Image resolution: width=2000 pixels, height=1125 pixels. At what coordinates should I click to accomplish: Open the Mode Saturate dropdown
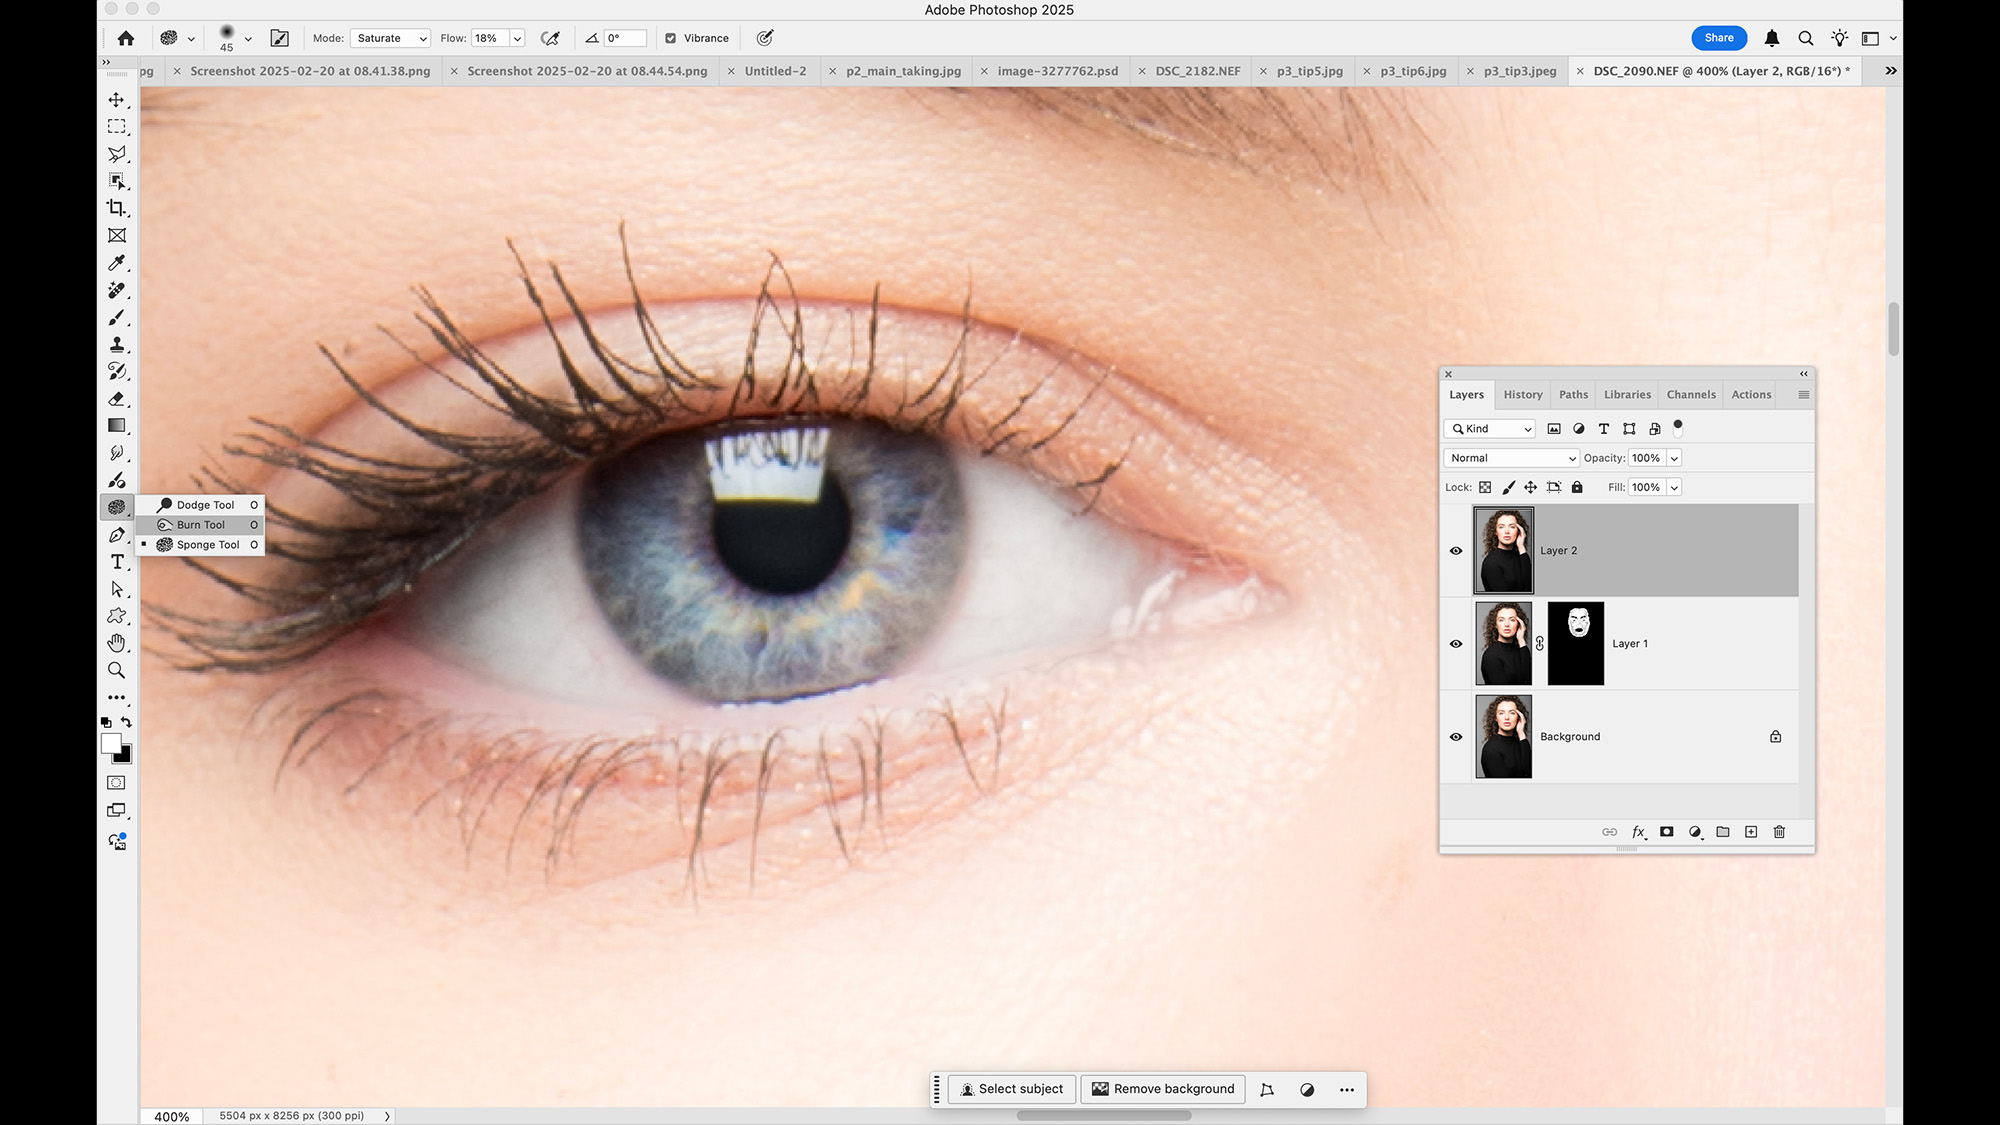tap(390, 38)
